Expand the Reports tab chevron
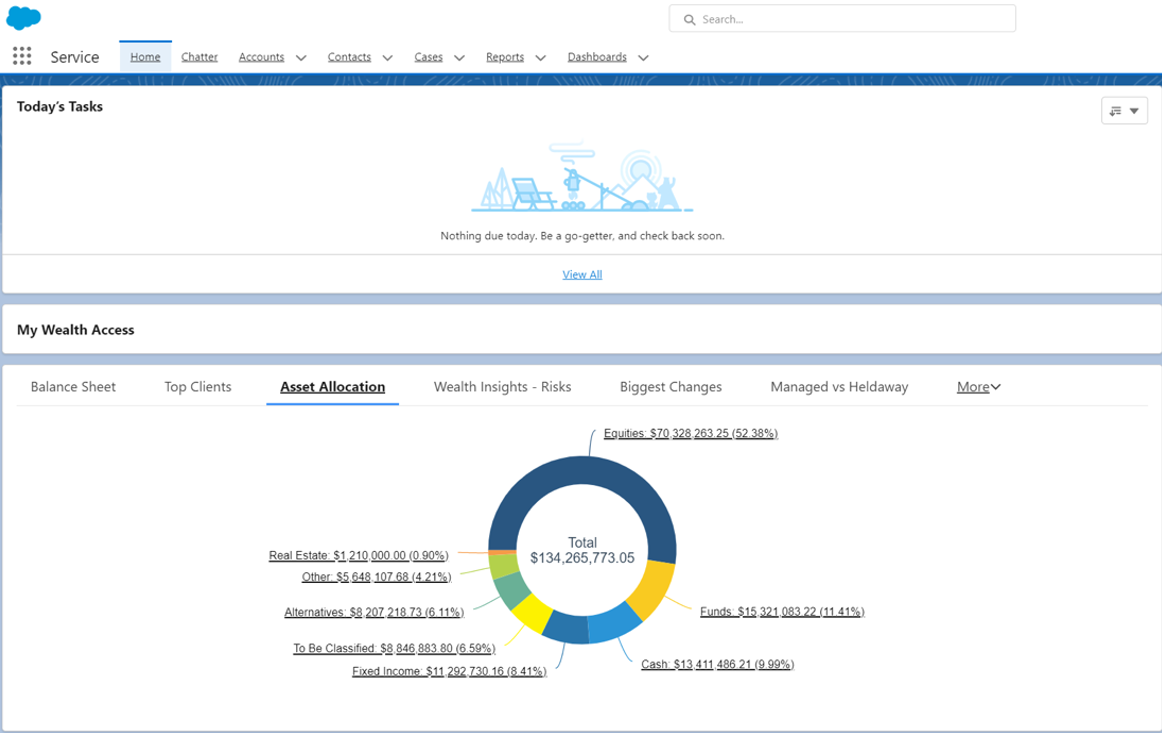The image size is (1162, 733). pos(540,58)
